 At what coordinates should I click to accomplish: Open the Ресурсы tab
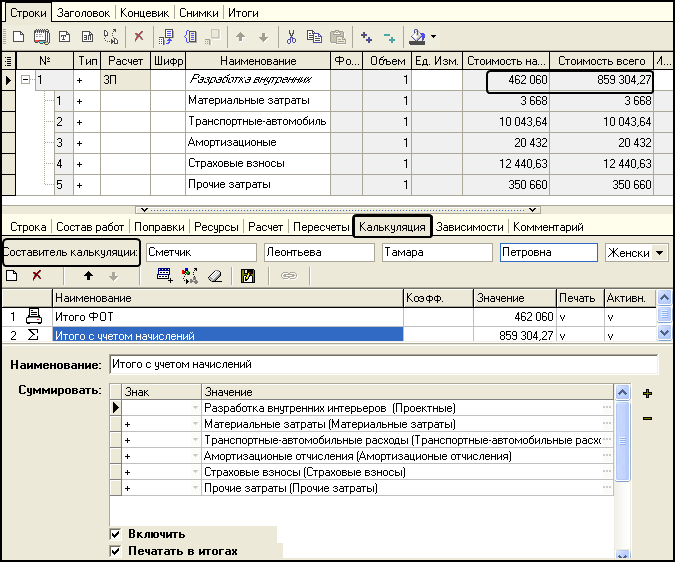[216, 227]
